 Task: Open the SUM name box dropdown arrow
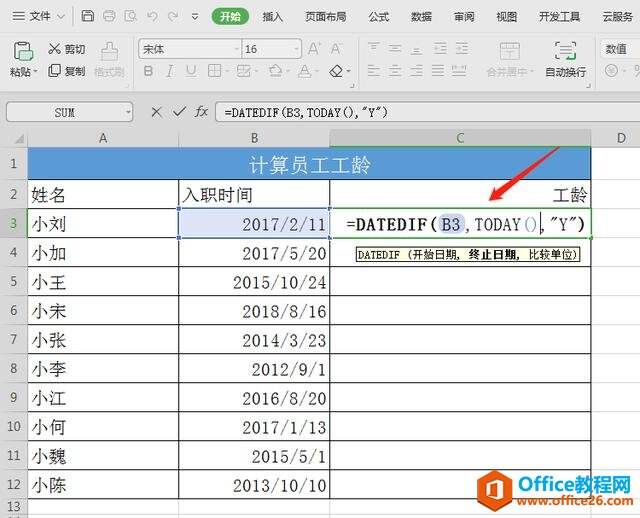128,112
